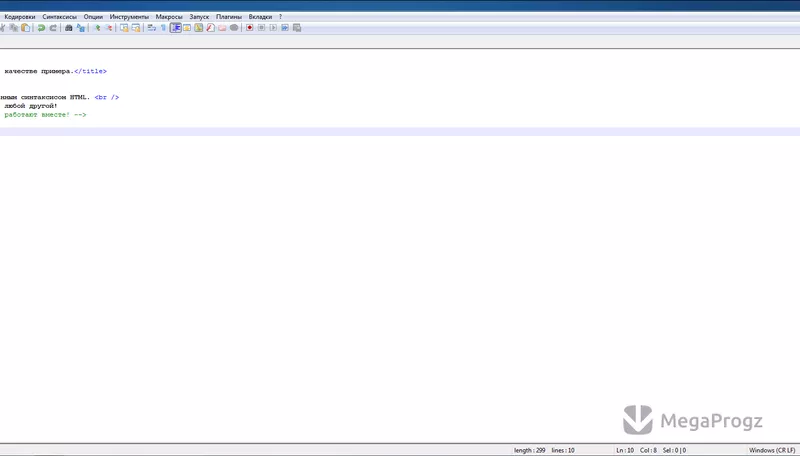Screen dimensions: 800x456
Task: Show the Document Map panel icon
Action: (x=199, y=28)
